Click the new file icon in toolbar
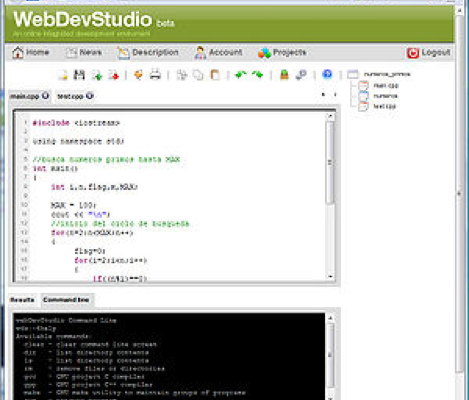The width and height of the screenshot is (469, 400). pos(63,75)
